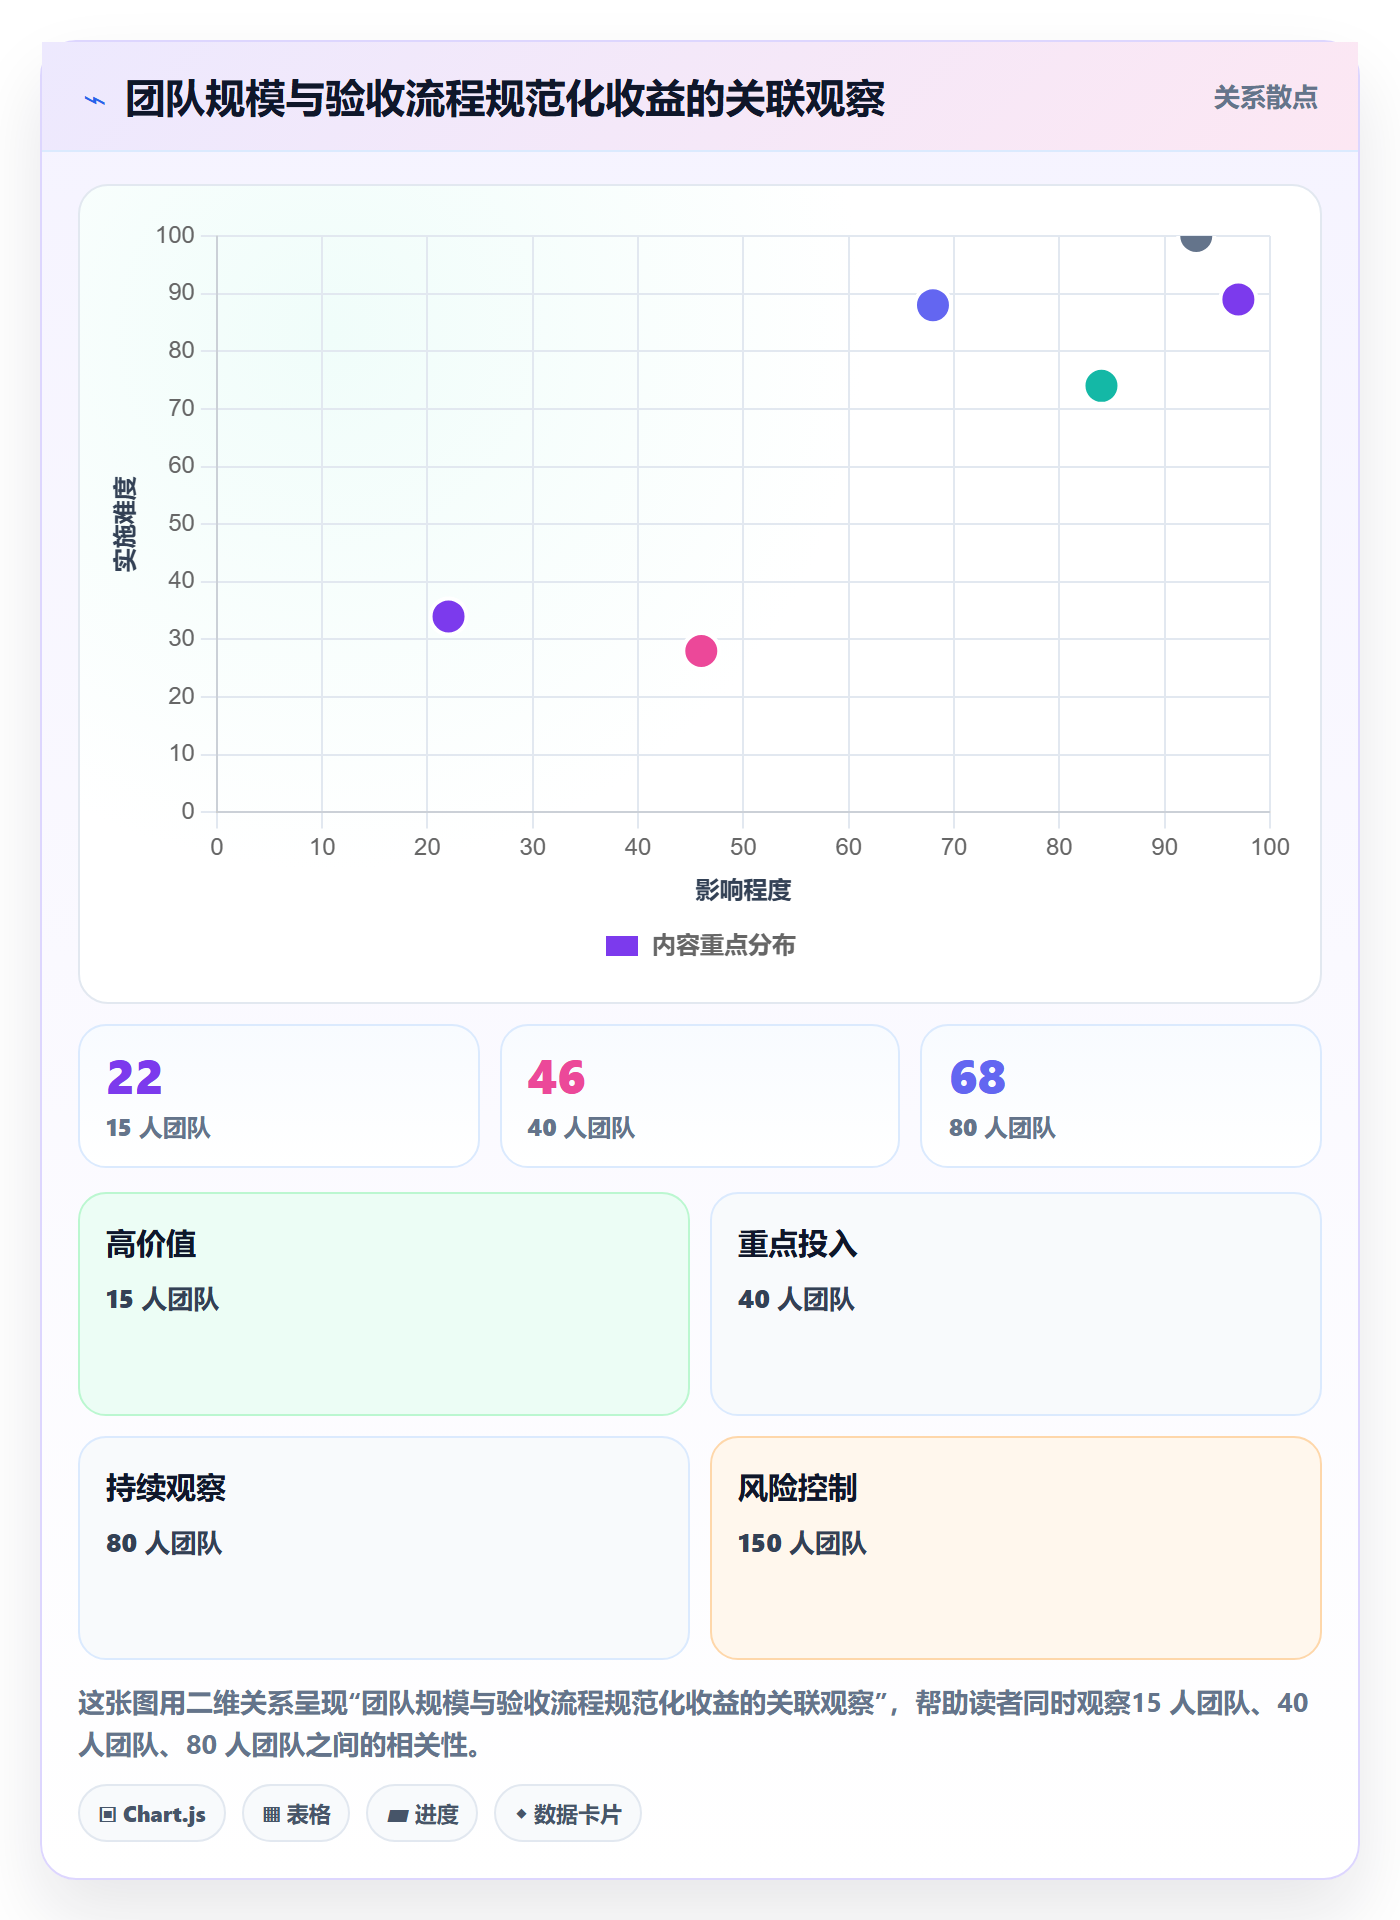Click the 150 人团队 label in 风险控制 card
This screenshot has width=1400, height=1920.
coord(802,1543)
